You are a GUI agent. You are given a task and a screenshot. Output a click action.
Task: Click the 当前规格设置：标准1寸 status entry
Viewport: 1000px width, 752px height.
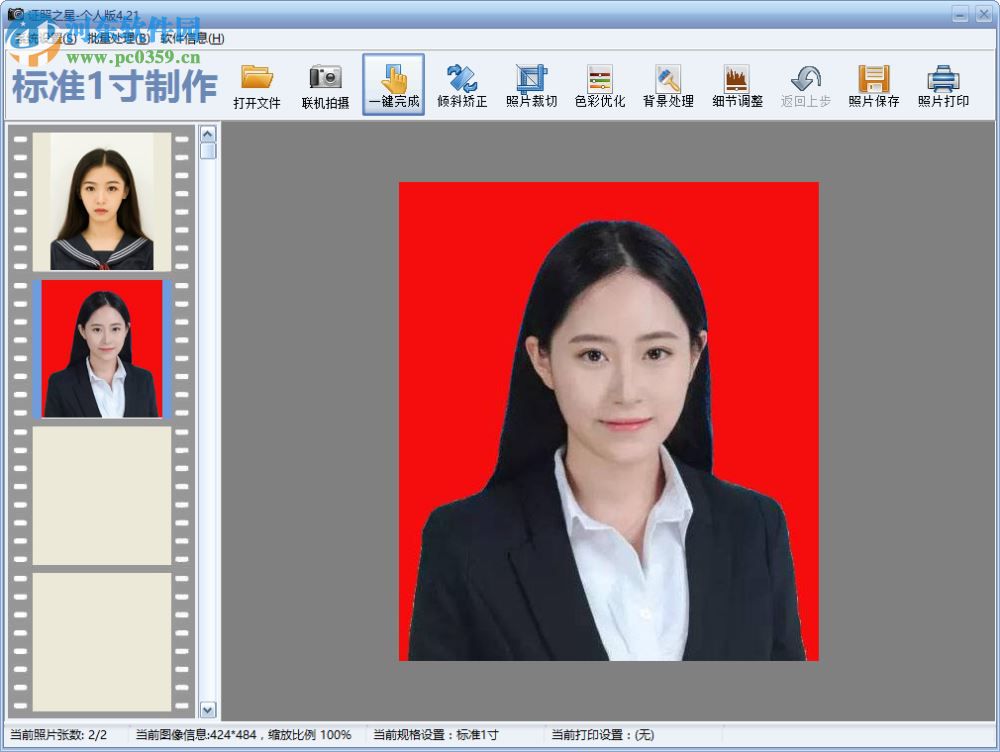[436, 735]
